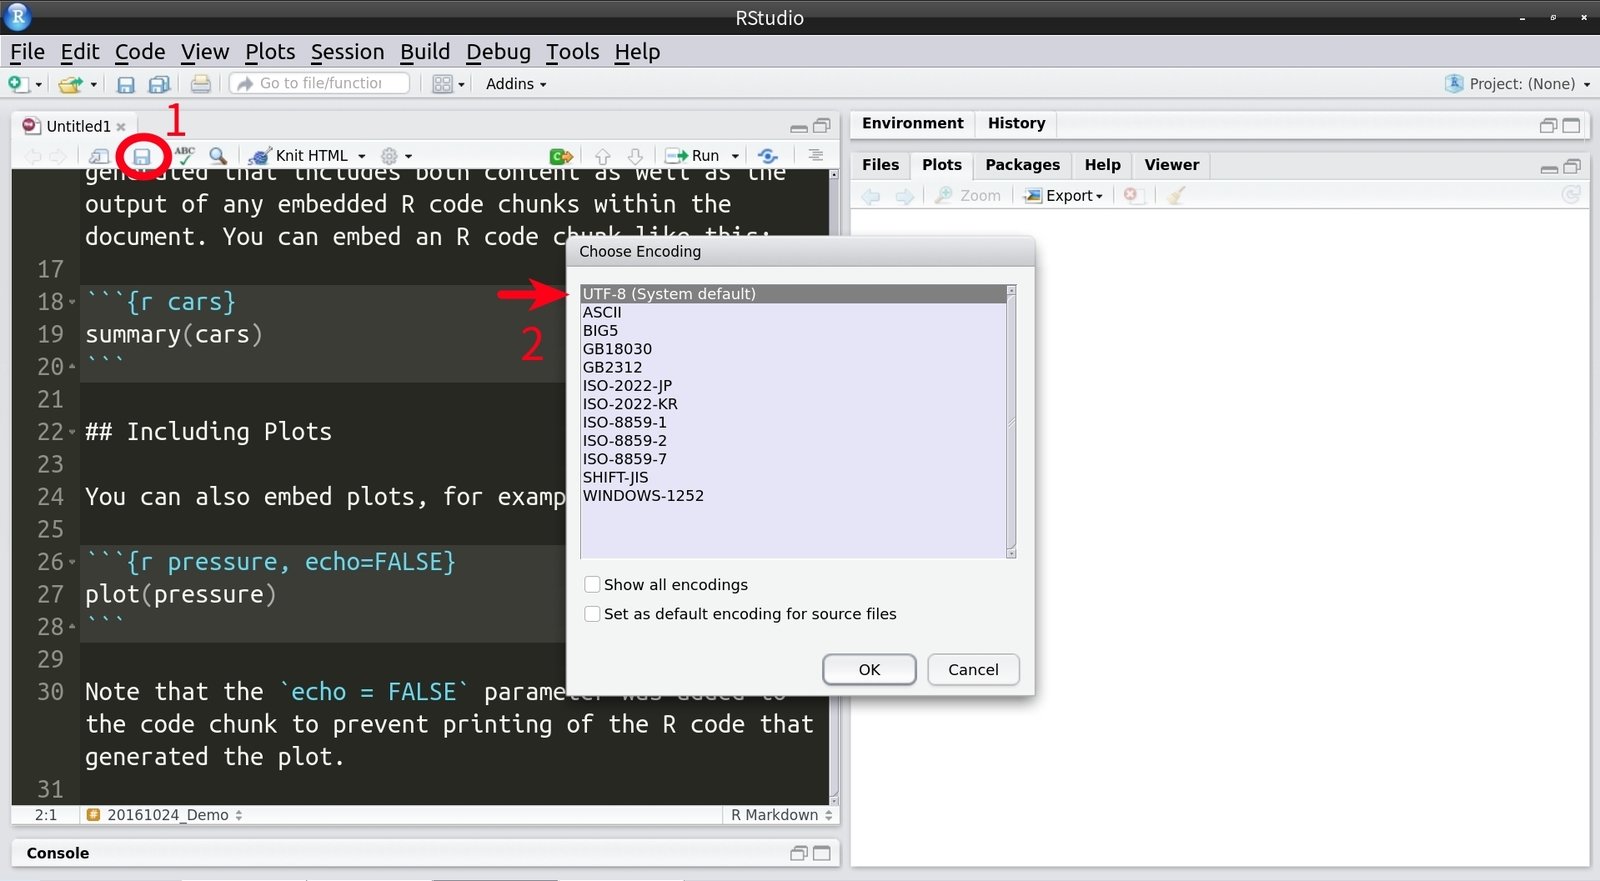Collapse the code chunk at line 18
The height and width of the screenshot is (881, 1600).
point(72,302)
